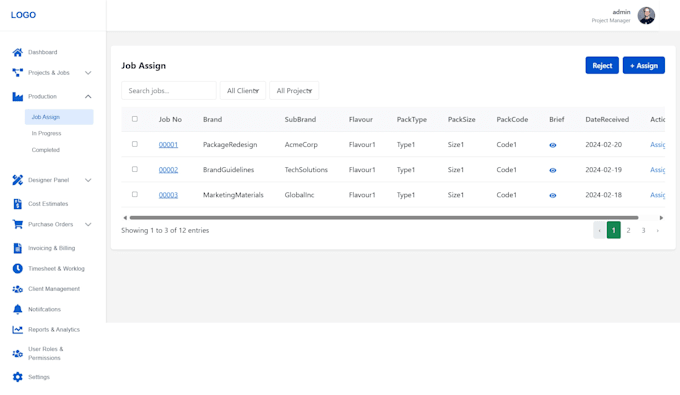Screen dimensions: 680x395
Task: Open the All Clients dropdown
Action: (x=243, y=91)
